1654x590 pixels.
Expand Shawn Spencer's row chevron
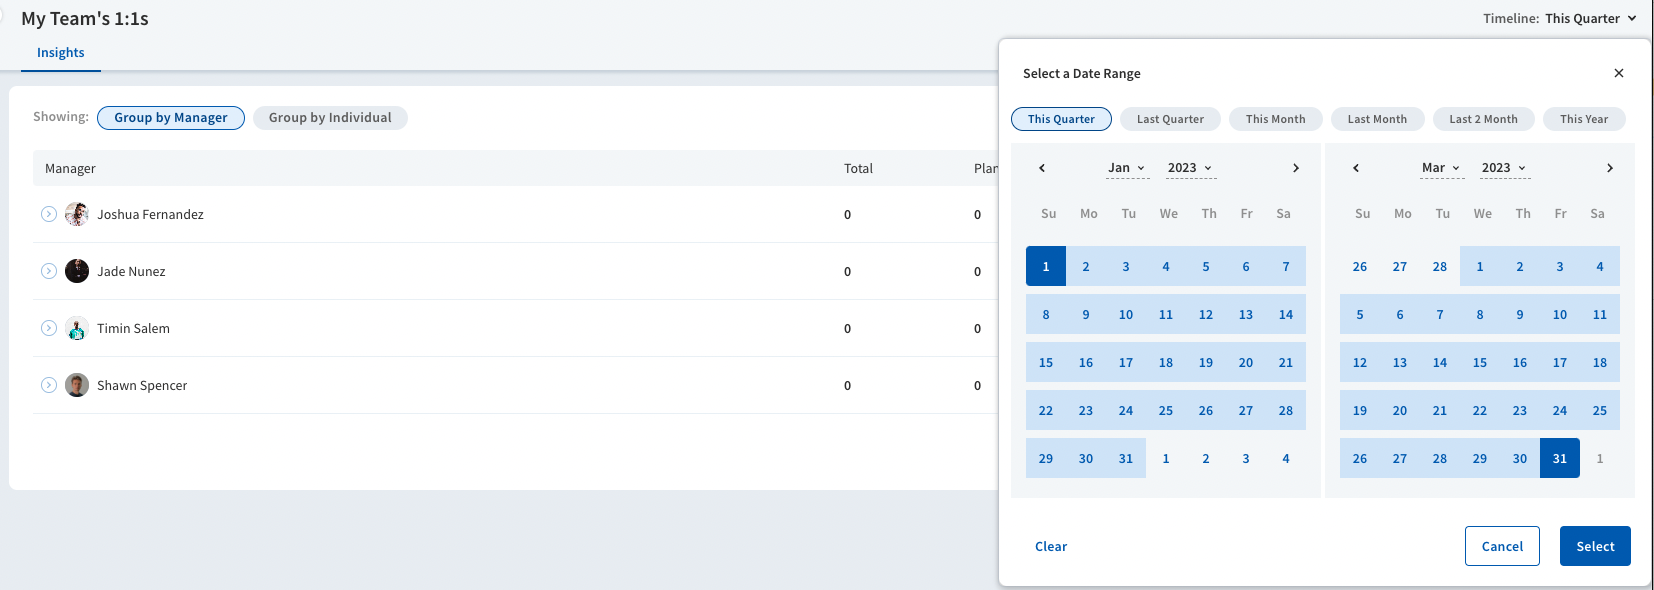click(x=49, y=385)
